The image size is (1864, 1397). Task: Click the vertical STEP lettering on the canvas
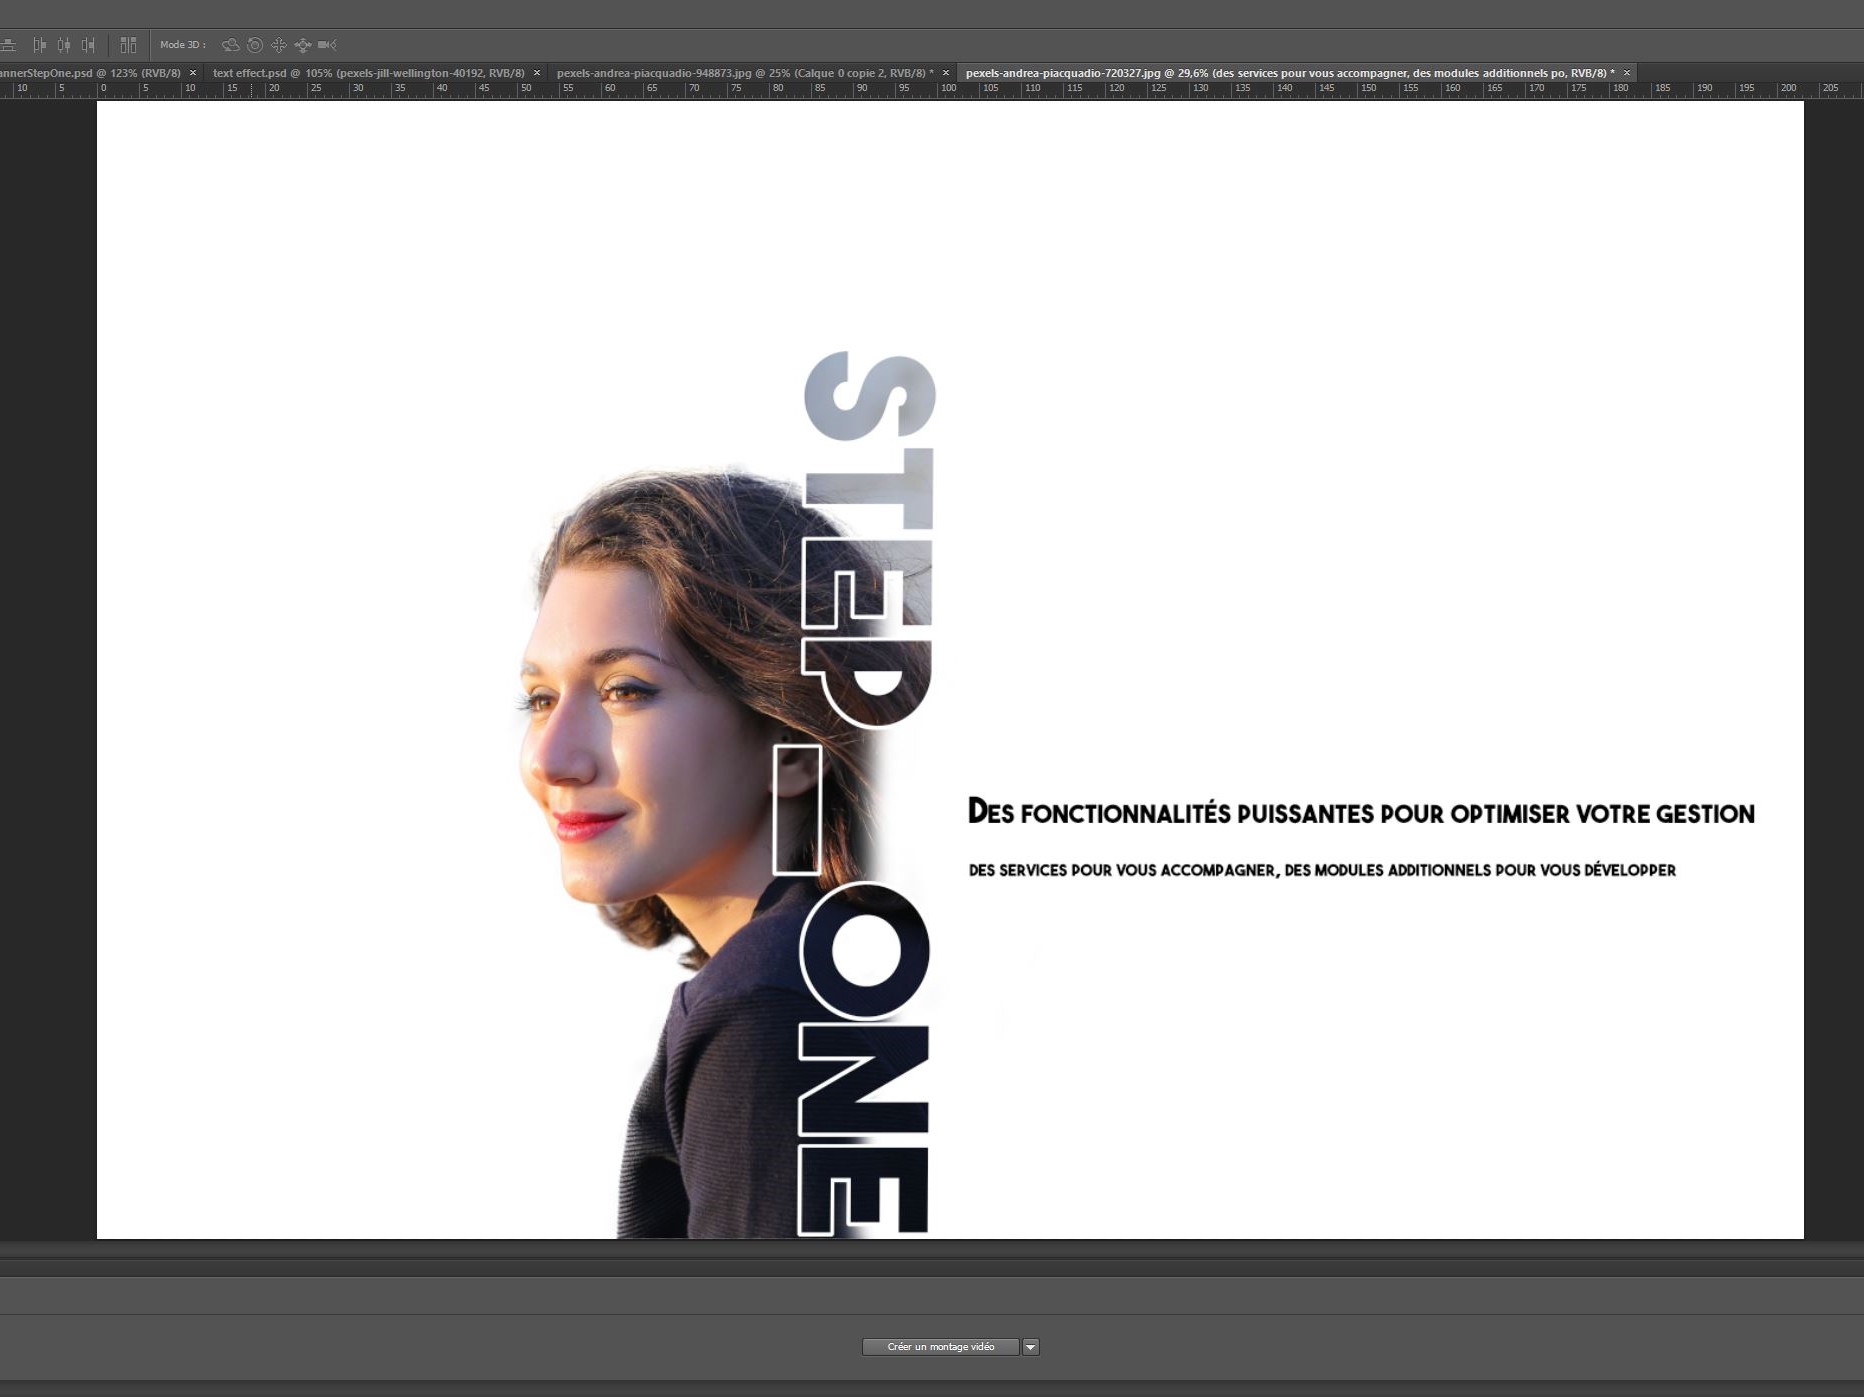coord(868,540)
